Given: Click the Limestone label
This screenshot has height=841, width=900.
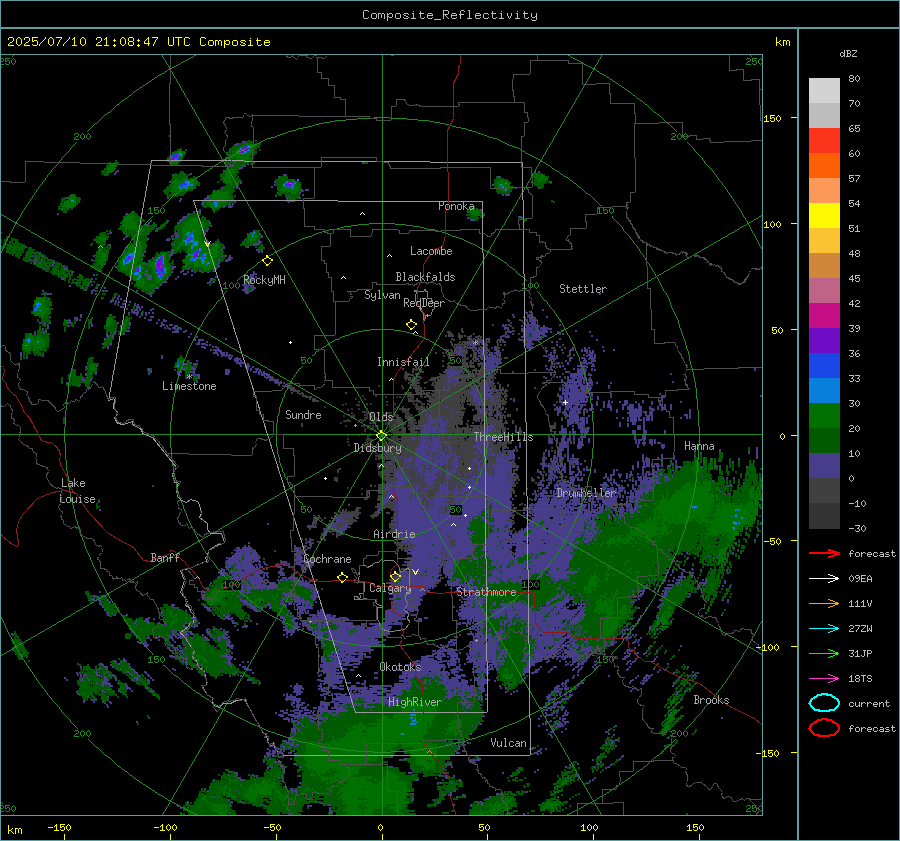Looking at the screenshot, I should tap(189, 386).
